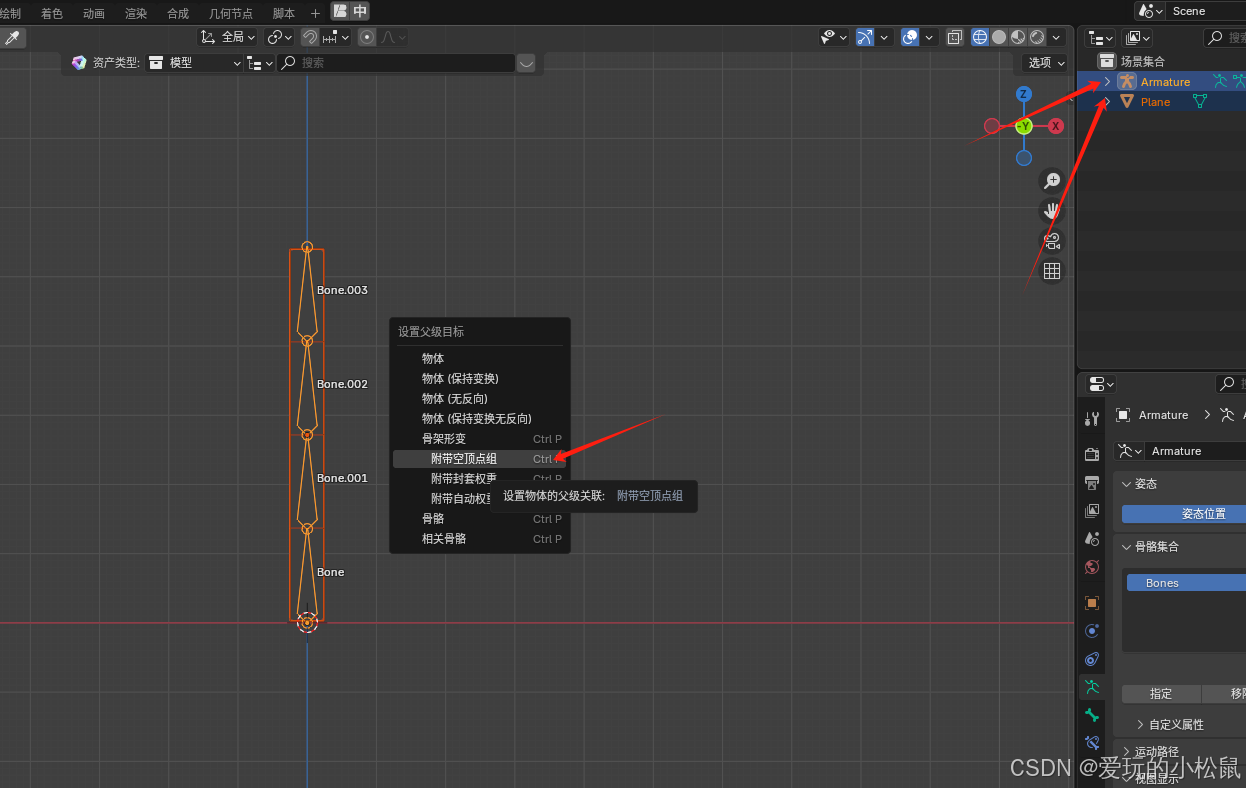This screenshot has width=1246, height=788.
Task: Open the View Layer properties tab icon
Action: click(1092, 511)
